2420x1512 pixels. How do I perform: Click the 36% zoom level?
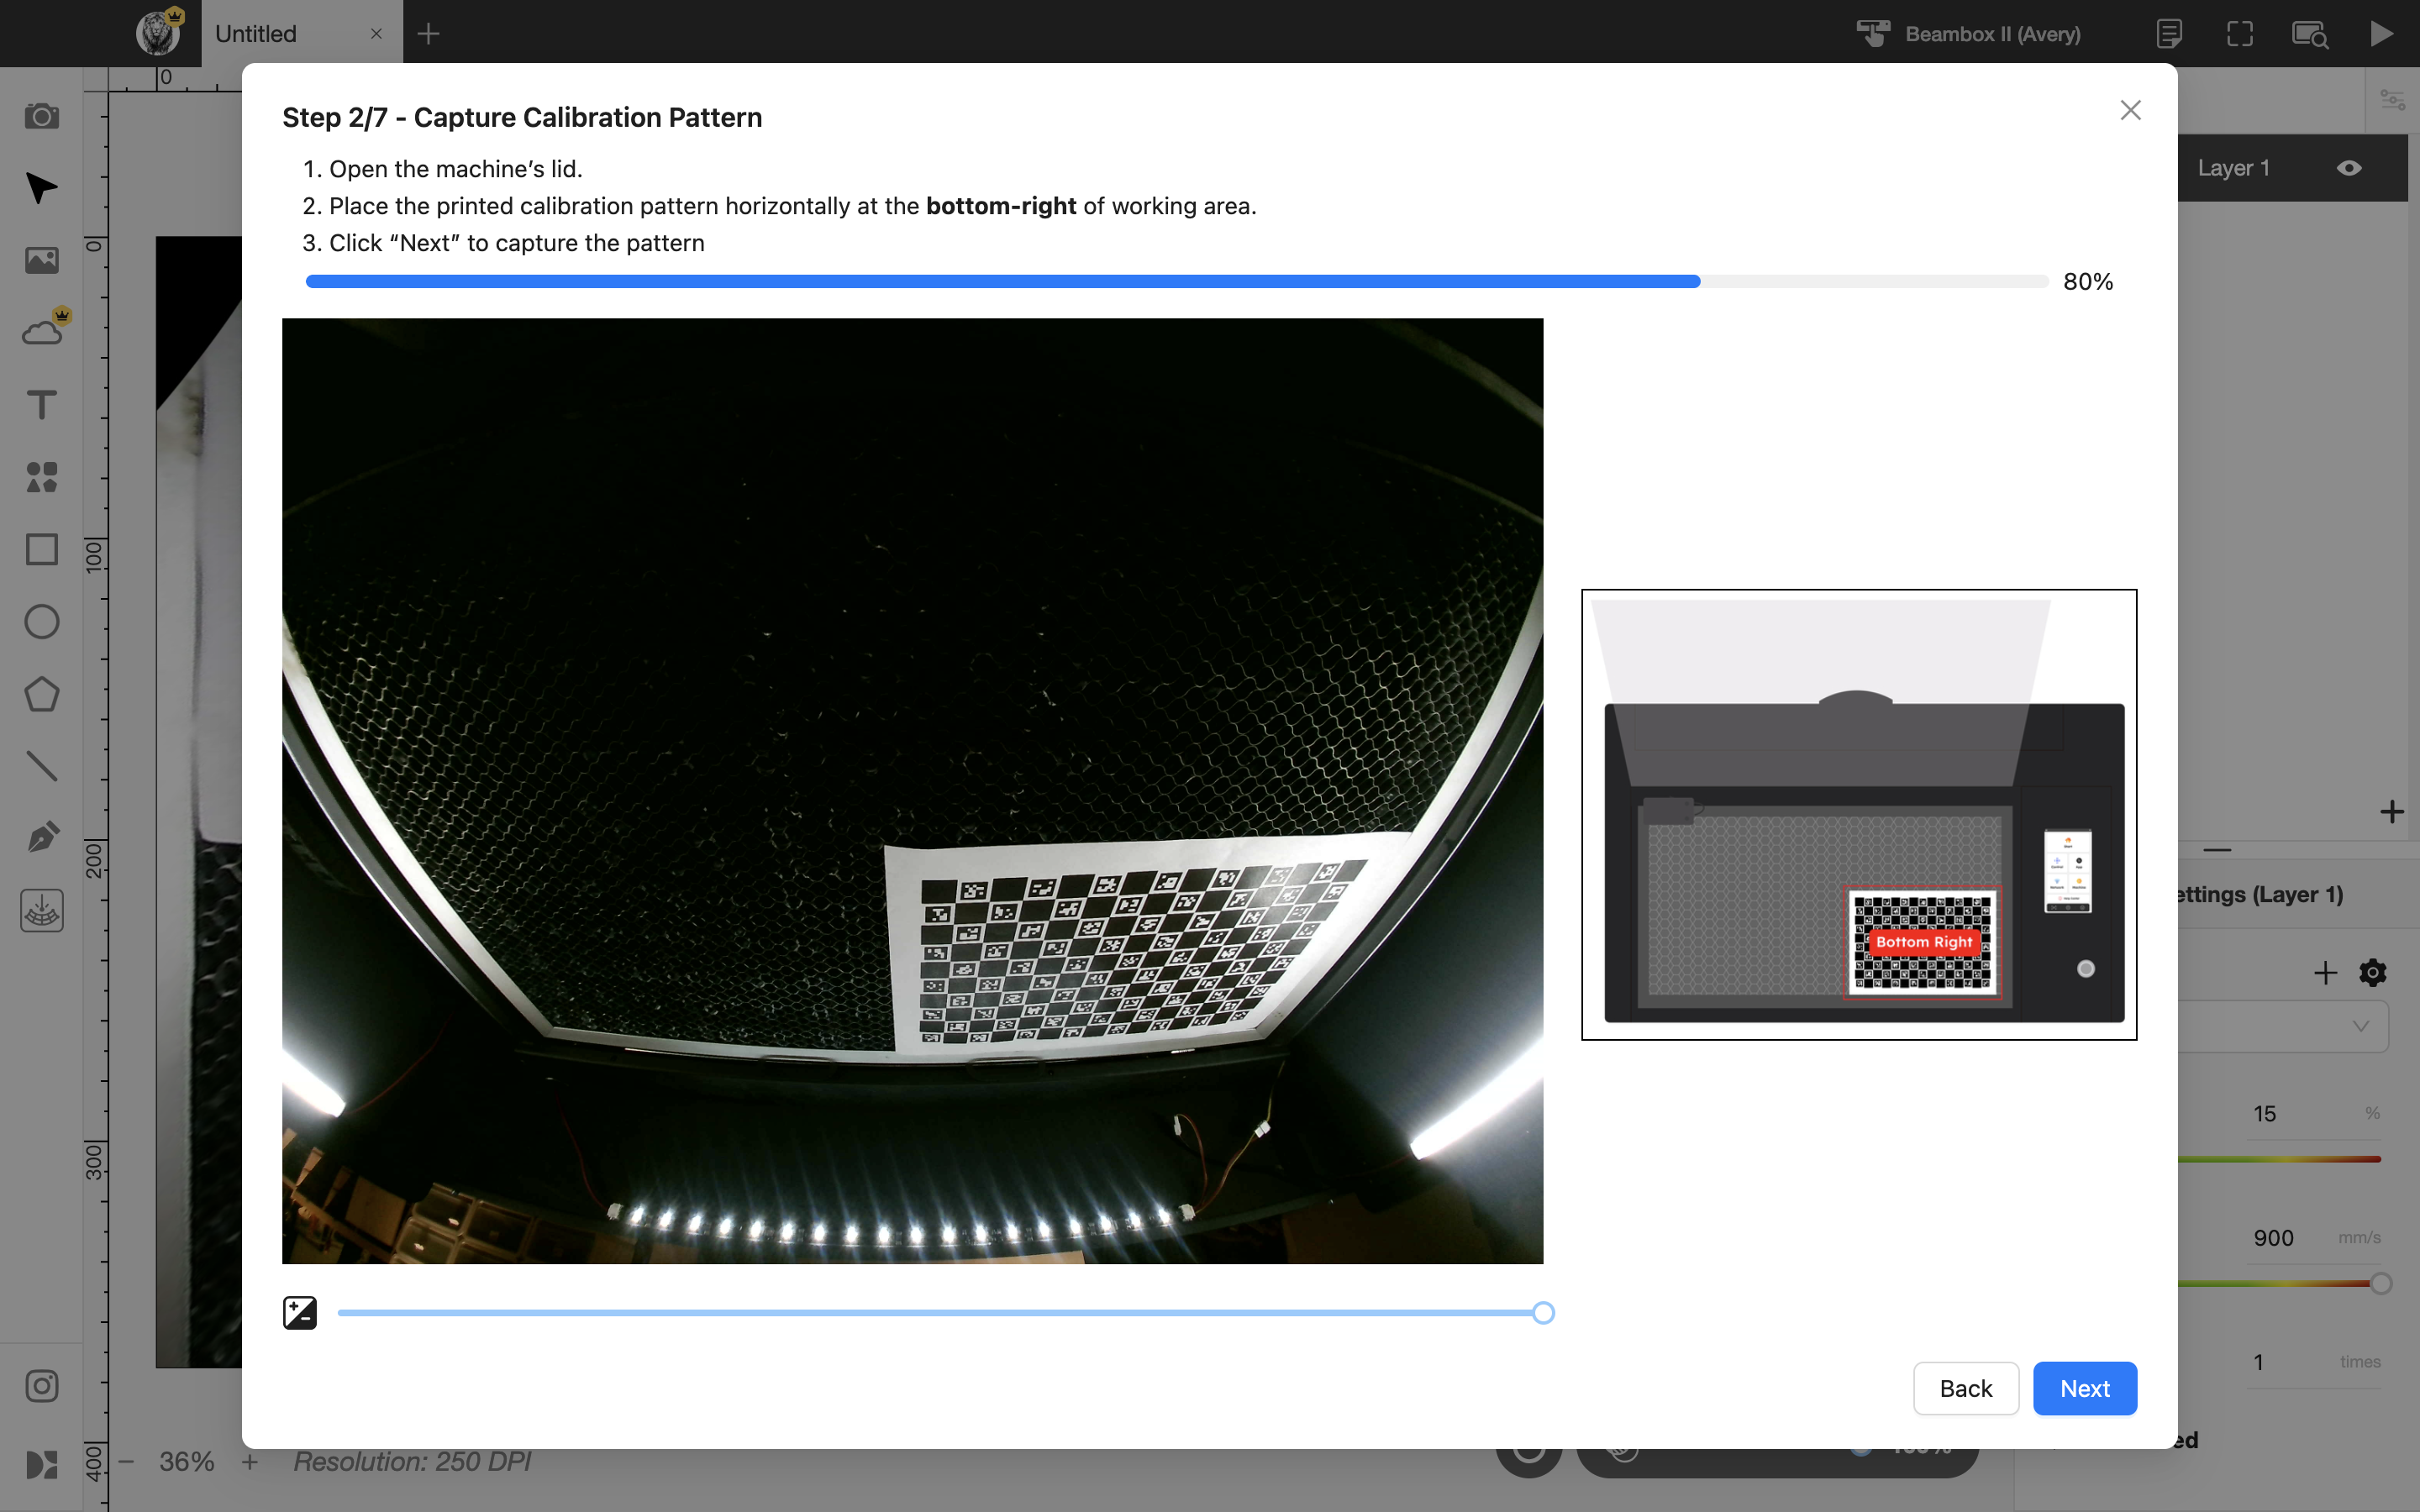click(x=187, y=1461)
